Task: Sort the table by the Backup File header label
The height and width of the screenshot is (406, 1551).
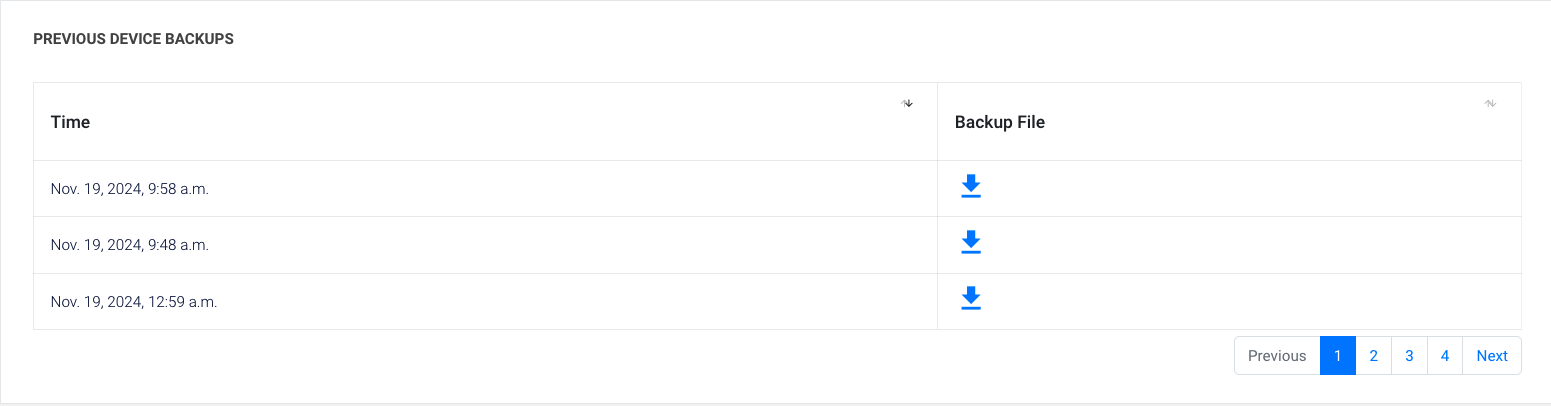Action: pos(999,122)
